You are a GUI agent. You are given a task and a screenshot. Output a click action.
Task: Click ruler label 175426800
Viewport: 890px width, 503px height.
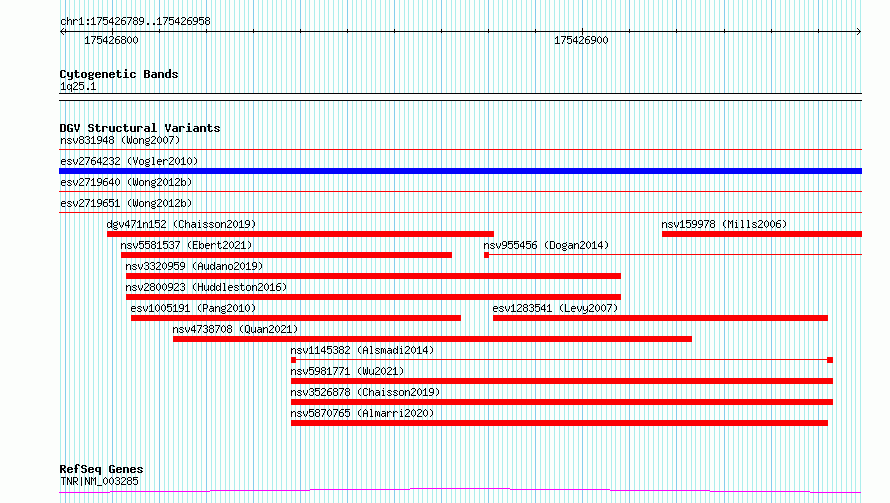(111, 40)
